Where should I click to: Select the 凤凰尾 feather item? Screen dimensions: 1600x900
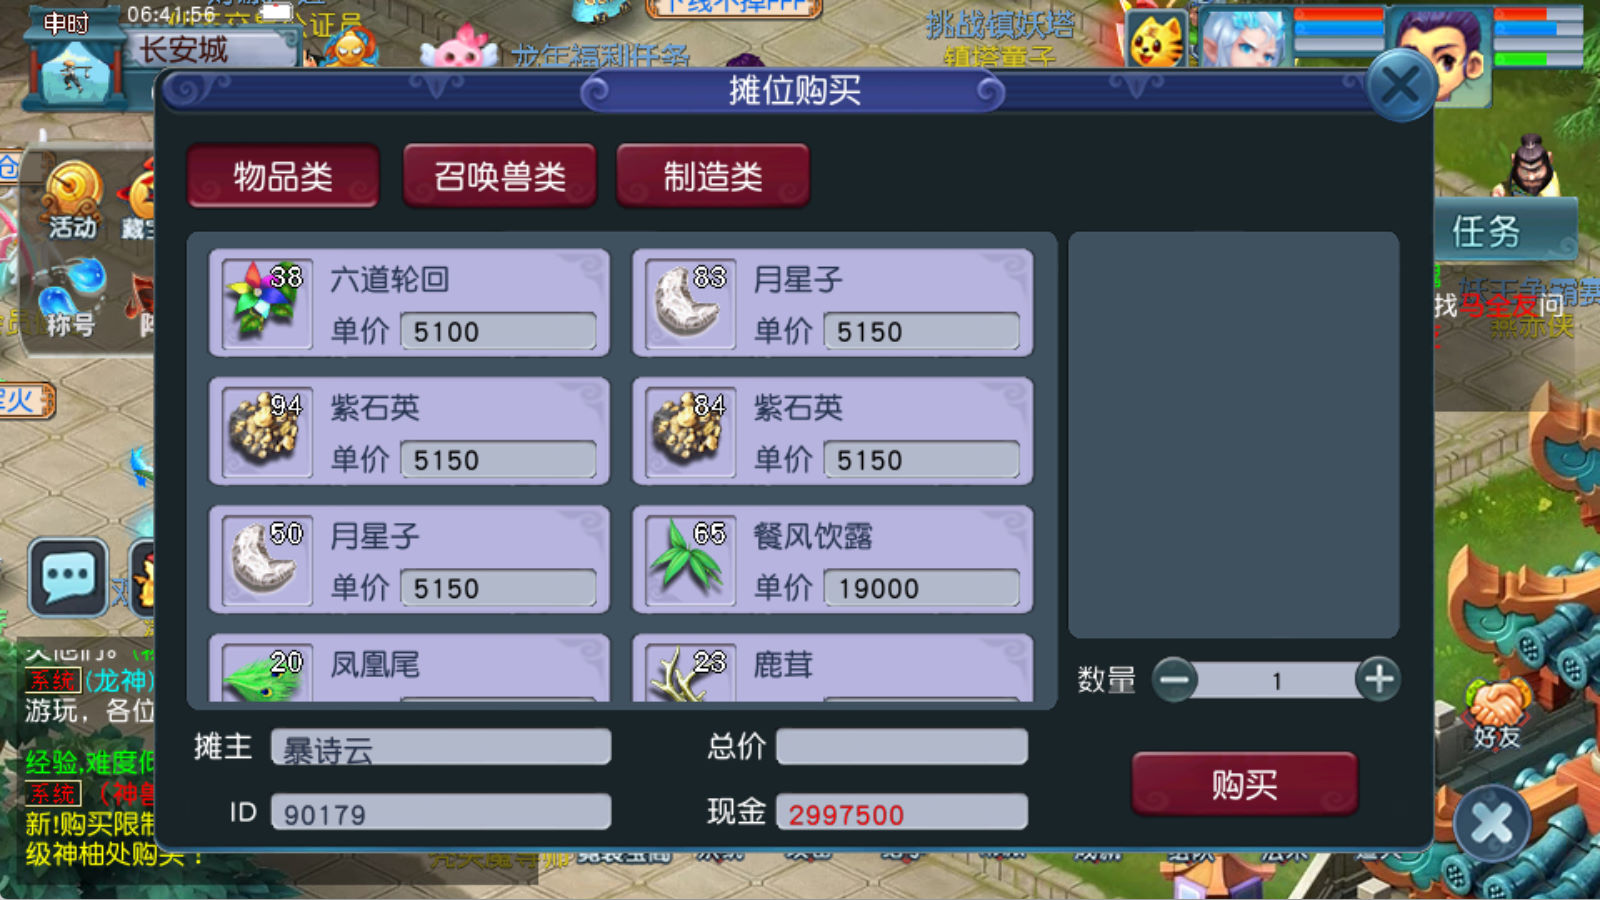(x=409, y=668)
